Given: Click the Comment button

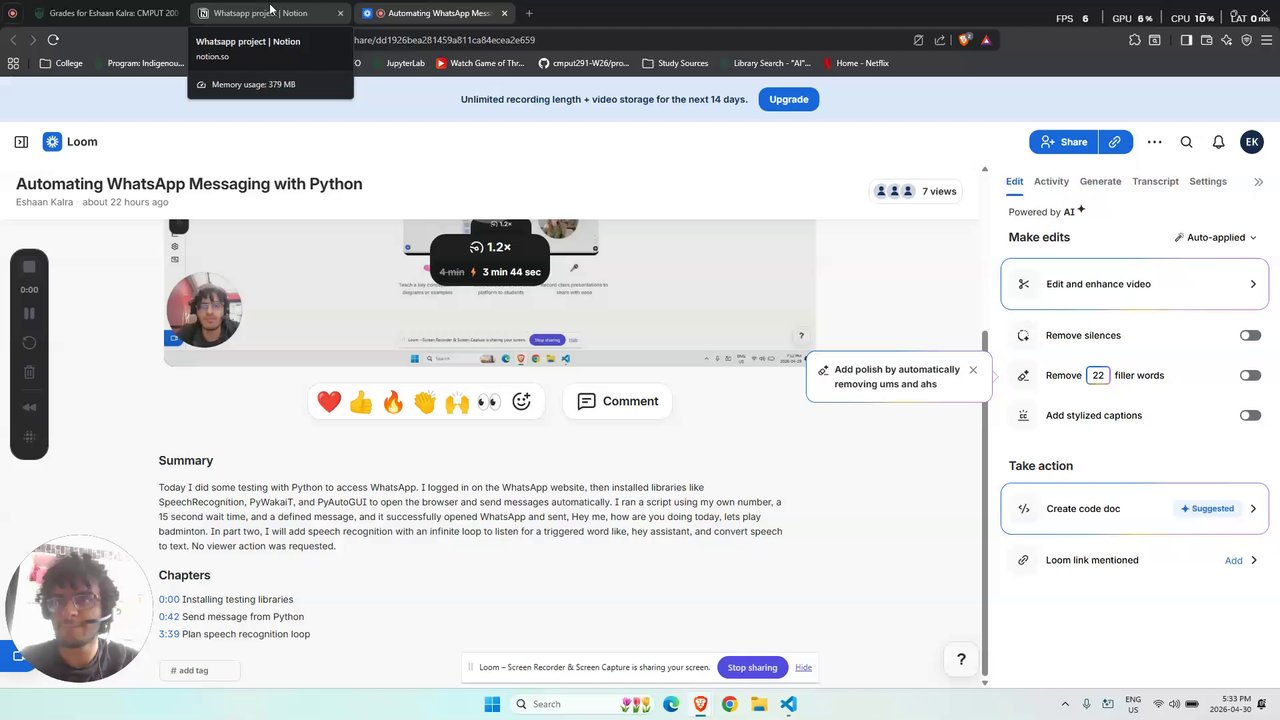Looking at the screenshot, I should [617, 402].
